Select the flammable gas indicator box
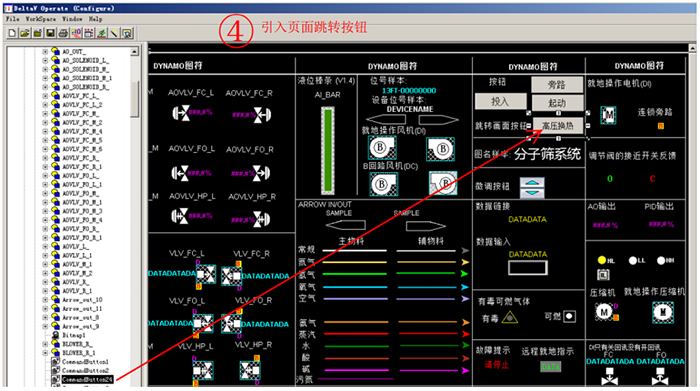This screenshot has width=700, height=391. pyautogui.click(x=570, y=316)
